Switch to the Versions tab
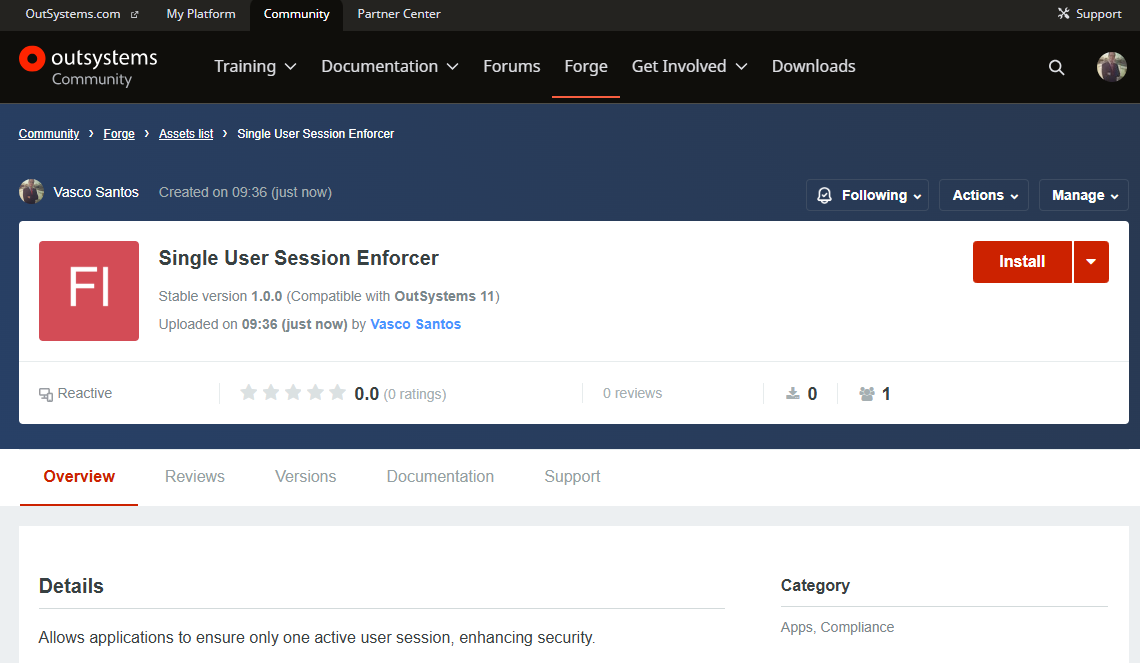Image resolution: width=1140 pixels, height=663 pixels. [x=305, y=477]
